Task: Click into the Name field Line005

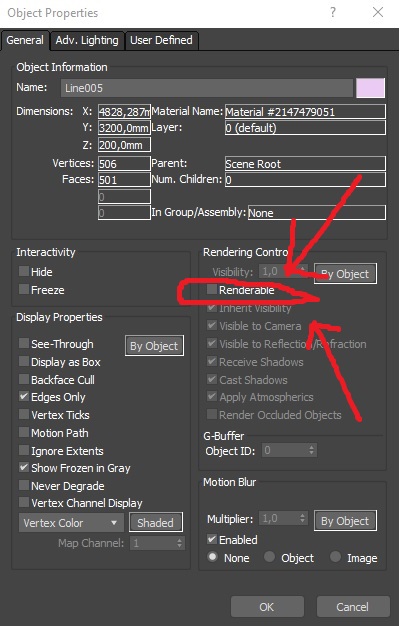Action: pyautogui.click(x=207, y=88)
